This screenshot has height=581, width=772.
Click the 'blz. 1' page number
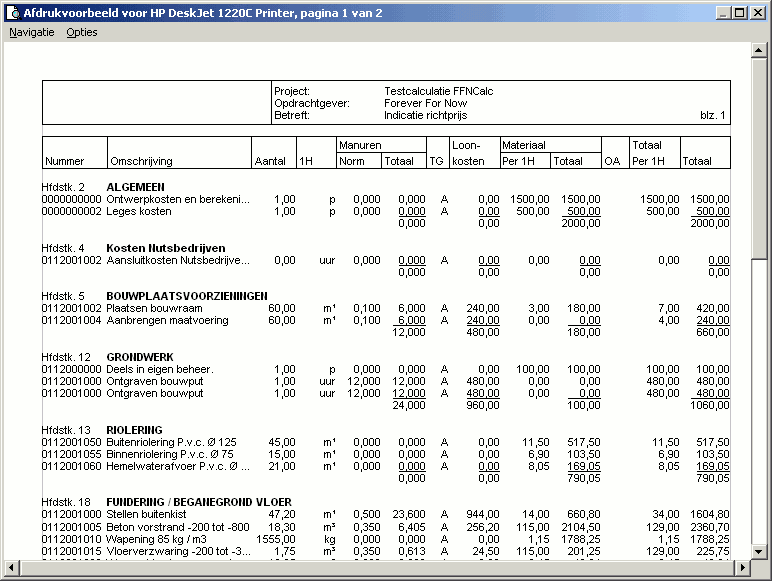pyautogui.click(x=712, y=116)
